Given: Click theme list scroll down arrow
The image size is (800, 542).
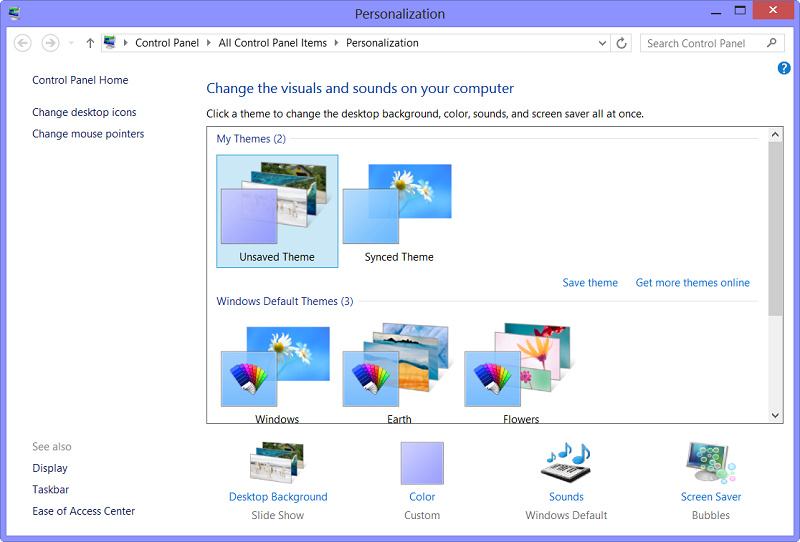Looking at the screenshot, I should [x=775, y=415].
